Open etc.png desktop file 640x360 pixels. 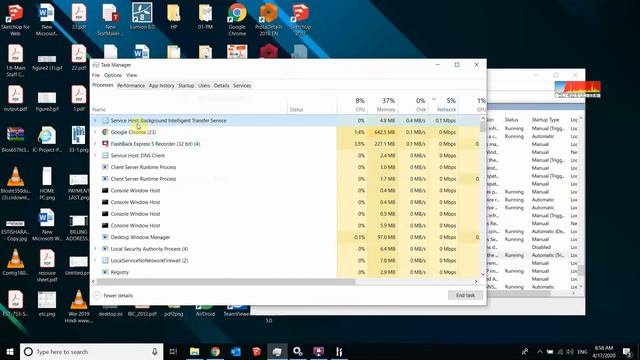pos(47,304)
